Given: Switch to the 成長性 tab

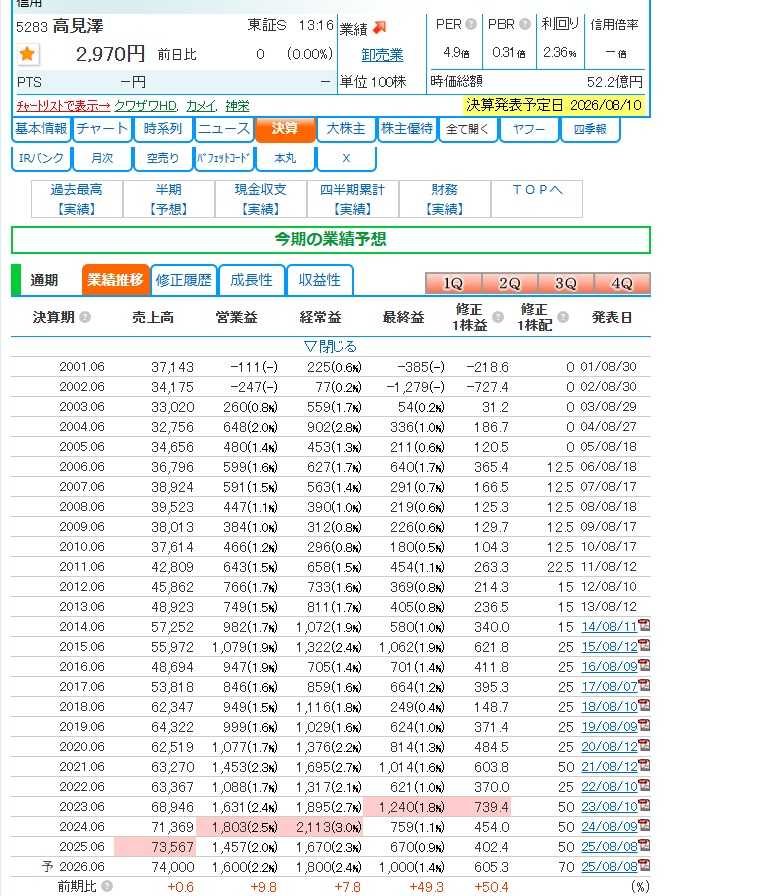Looking at the screenshot, I should pyautogui.click(x=251, y=280).
